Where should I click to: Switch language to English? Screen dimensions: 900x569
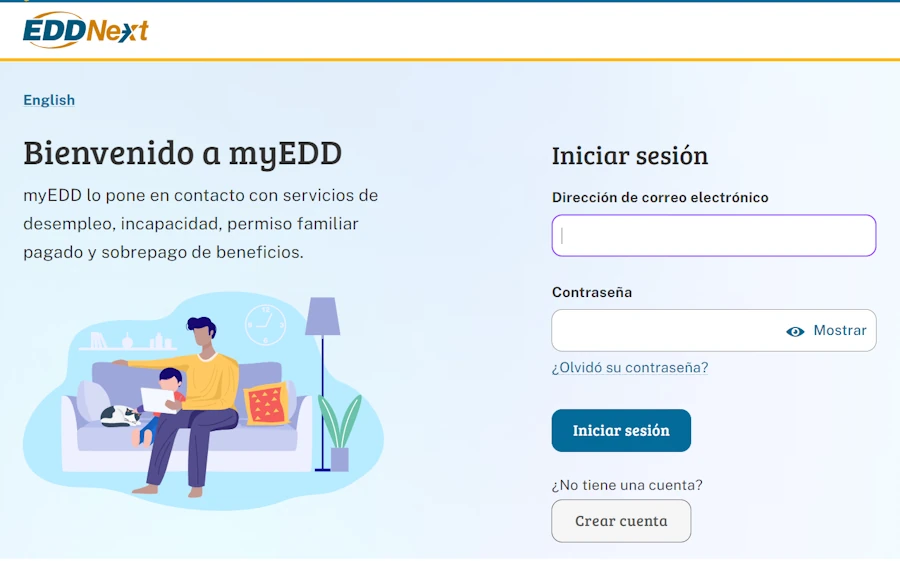coord(49,100)
